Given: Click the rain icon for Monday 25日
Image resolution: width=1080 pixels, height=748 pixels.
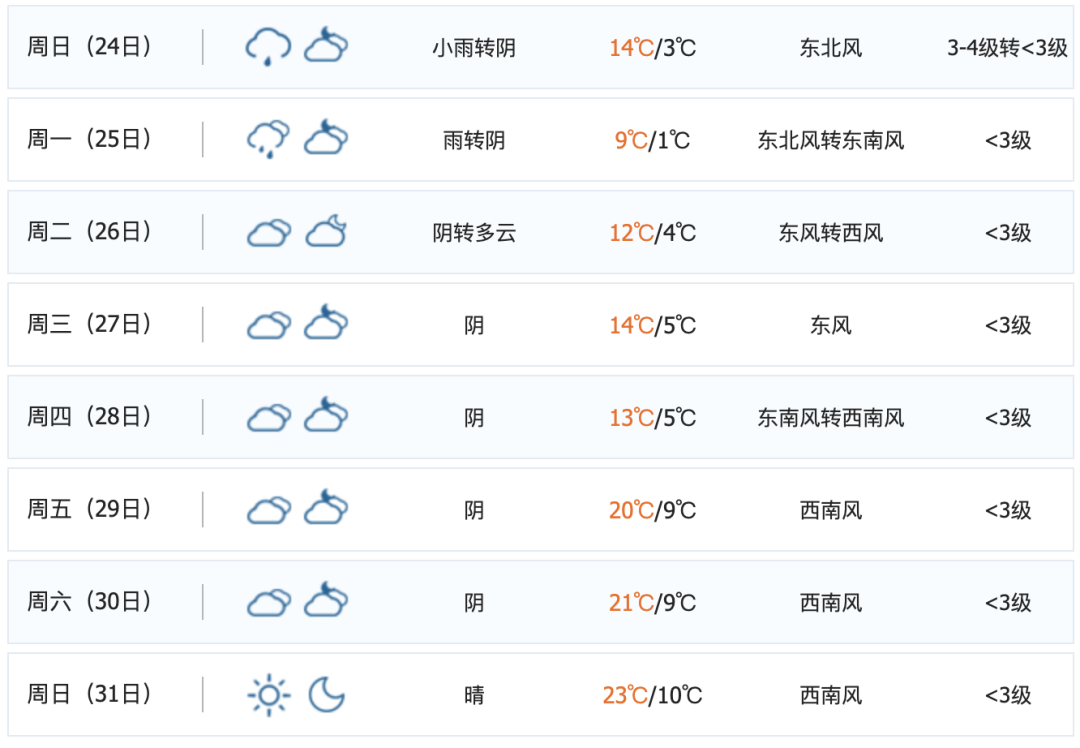Looking at the screenshot, I should coord(268,139).
